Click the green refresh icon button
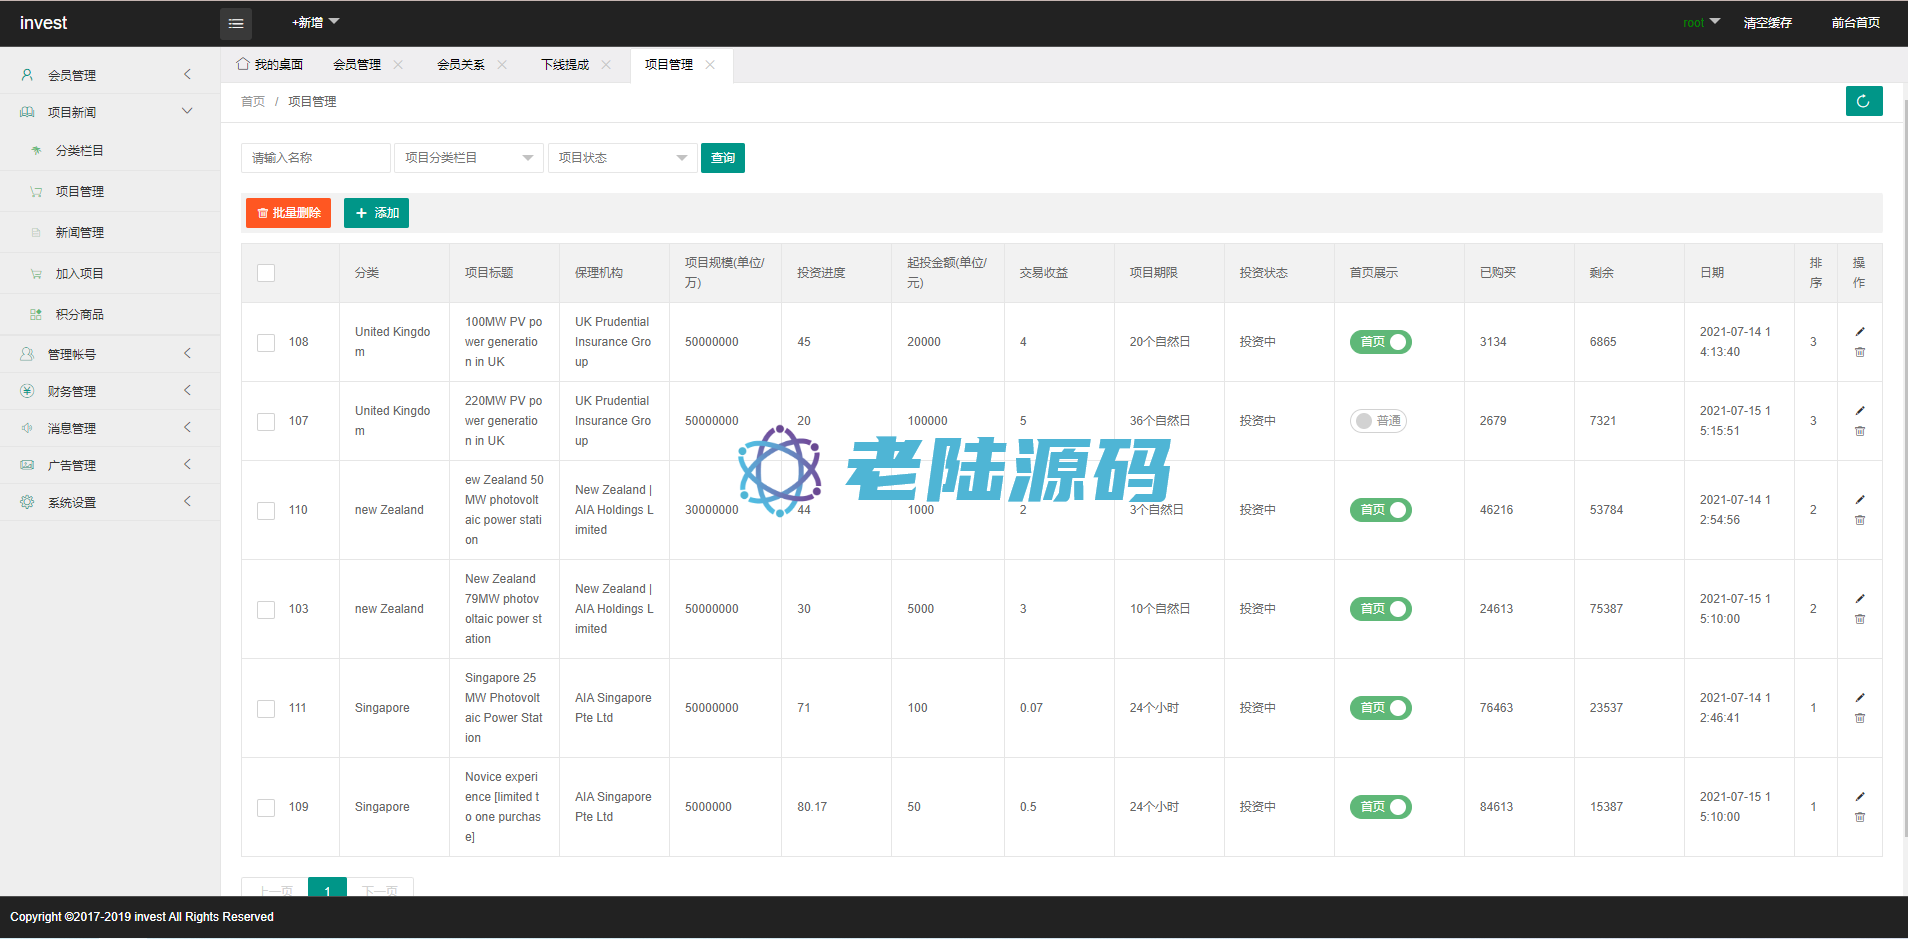This screenshot has width=1908, height=939. (1863, 101)
